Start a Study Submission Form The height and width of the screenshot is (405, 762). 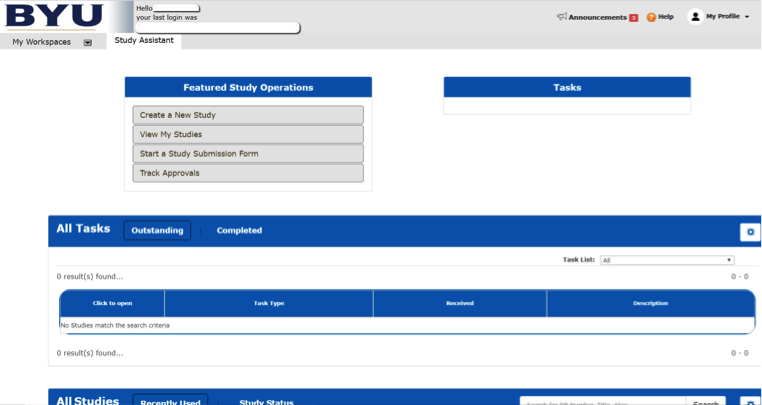[x=248, y=154]
